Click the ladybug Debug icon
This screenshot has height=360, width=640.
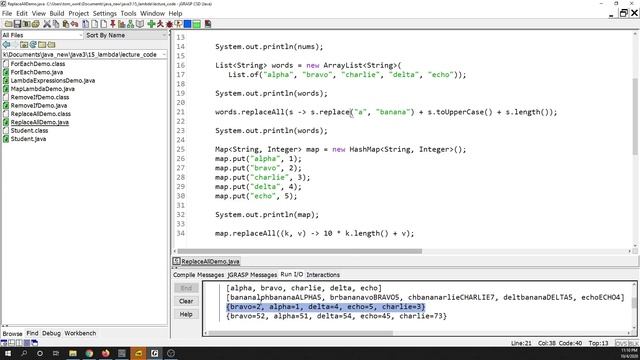169,24
